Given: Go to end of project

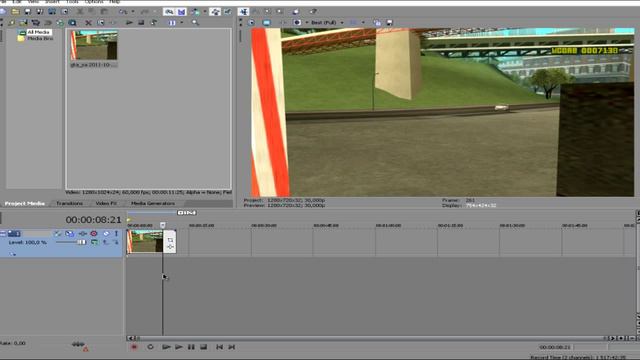Looking at the screenshot, I should [x=231, y=347].
